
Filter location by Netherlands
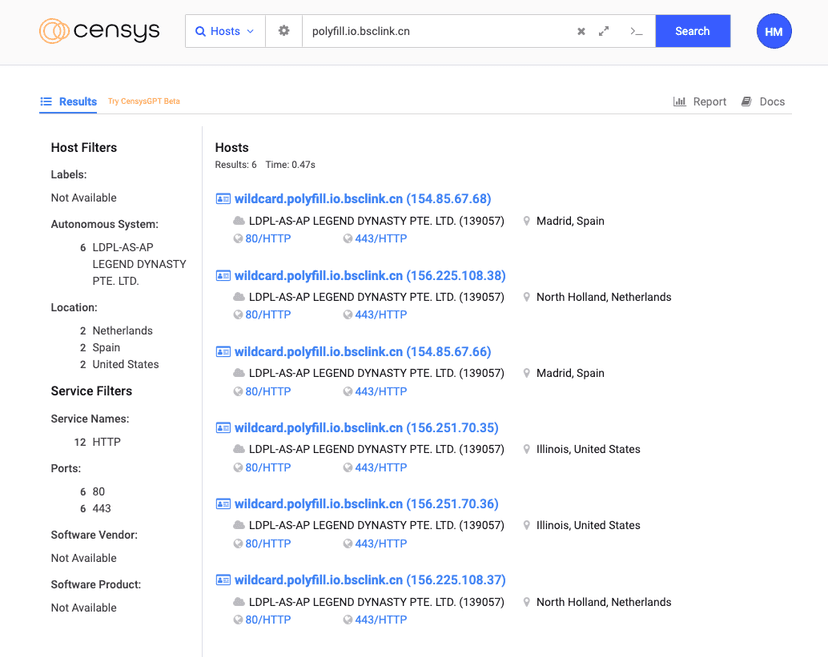point(122,331)
